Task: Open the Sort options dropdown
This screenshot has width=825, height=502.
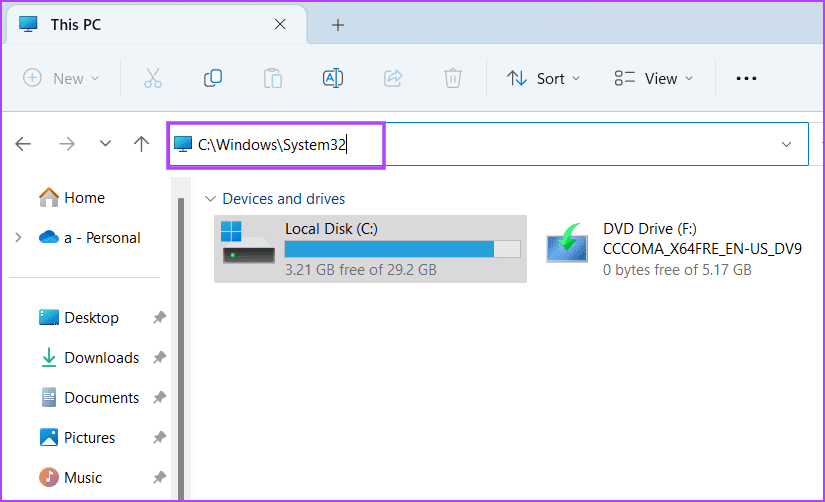Action: pyautogui.click(x=544, y=78)
